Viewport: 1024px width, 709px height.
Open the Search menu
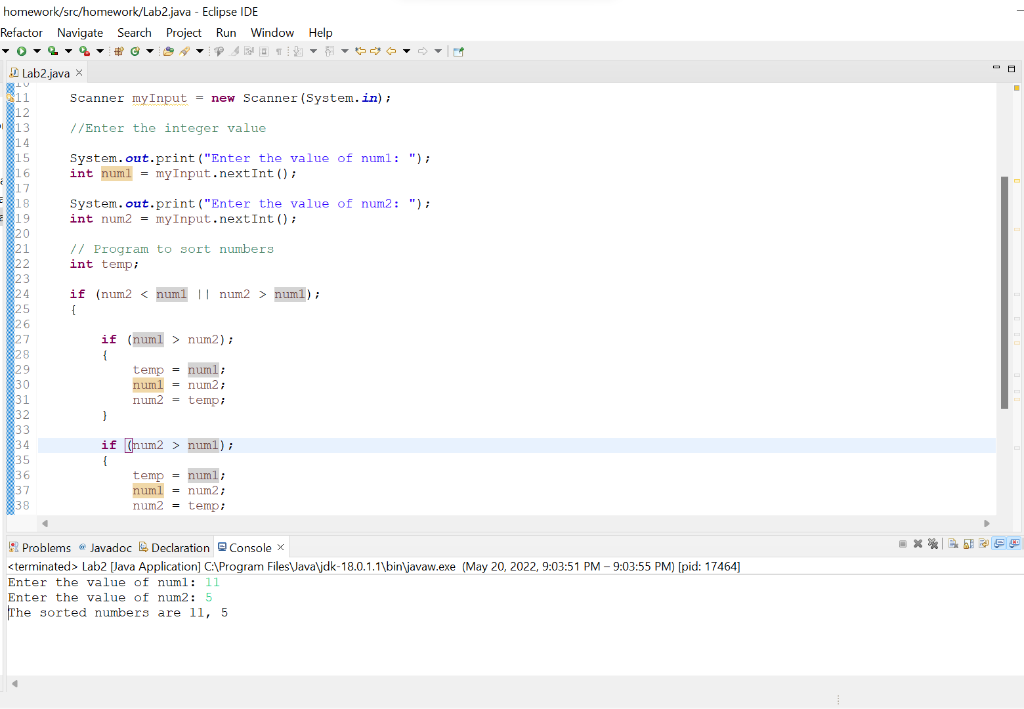(x=134, y=33)
